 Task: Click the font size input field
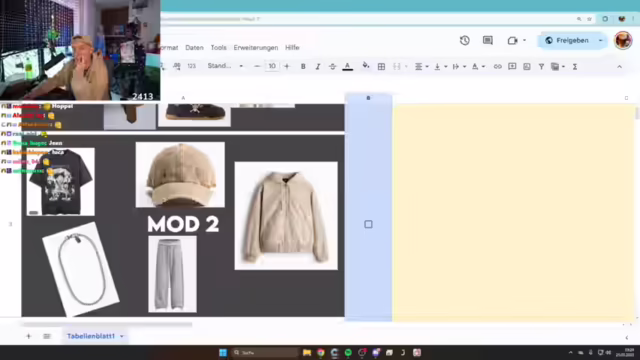272,66
